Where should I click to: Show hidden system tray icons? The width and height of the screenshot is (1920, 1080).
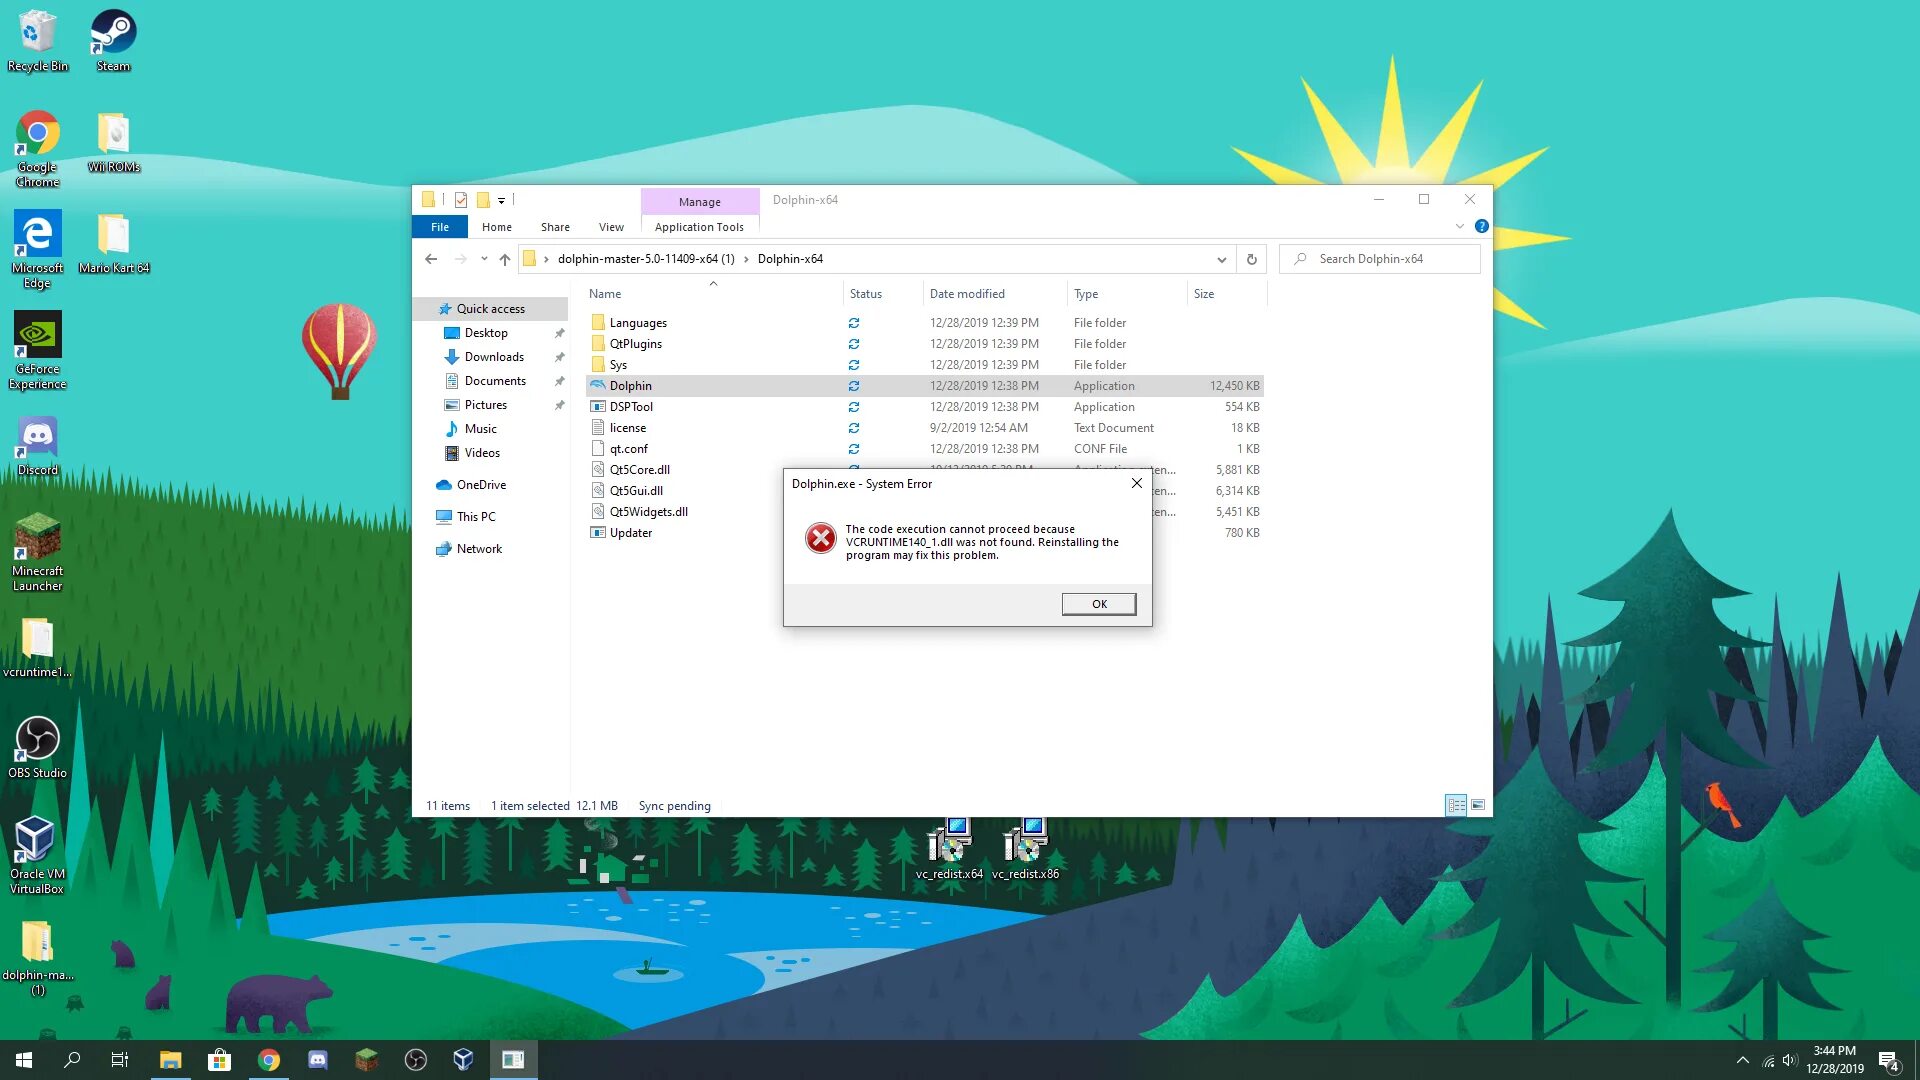1742,1061
